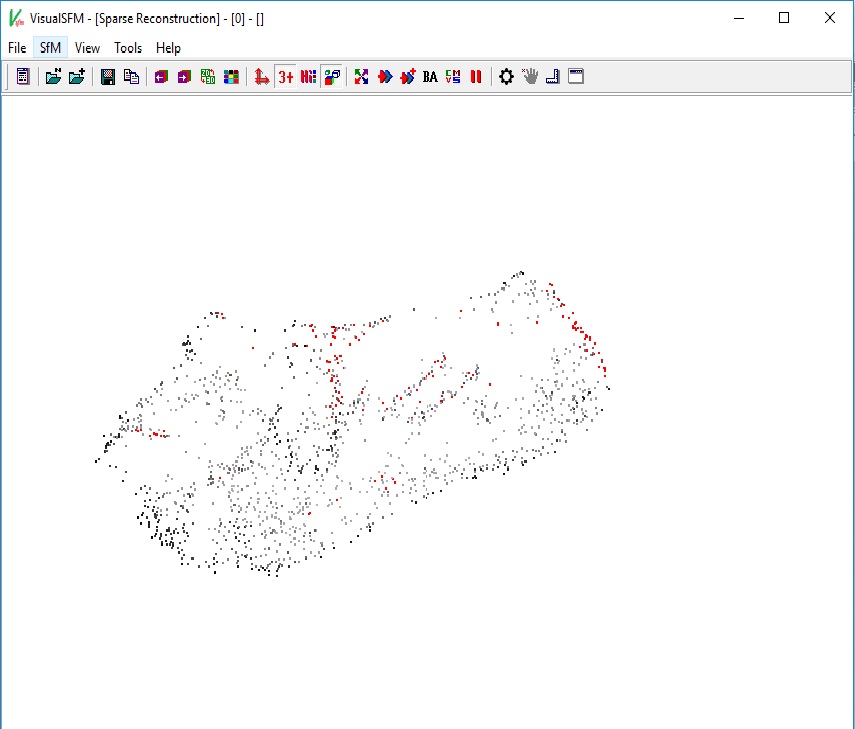Screen dimensions: 855x729
Task: Toggle the red axes display icon
Action: coord(262,76)
